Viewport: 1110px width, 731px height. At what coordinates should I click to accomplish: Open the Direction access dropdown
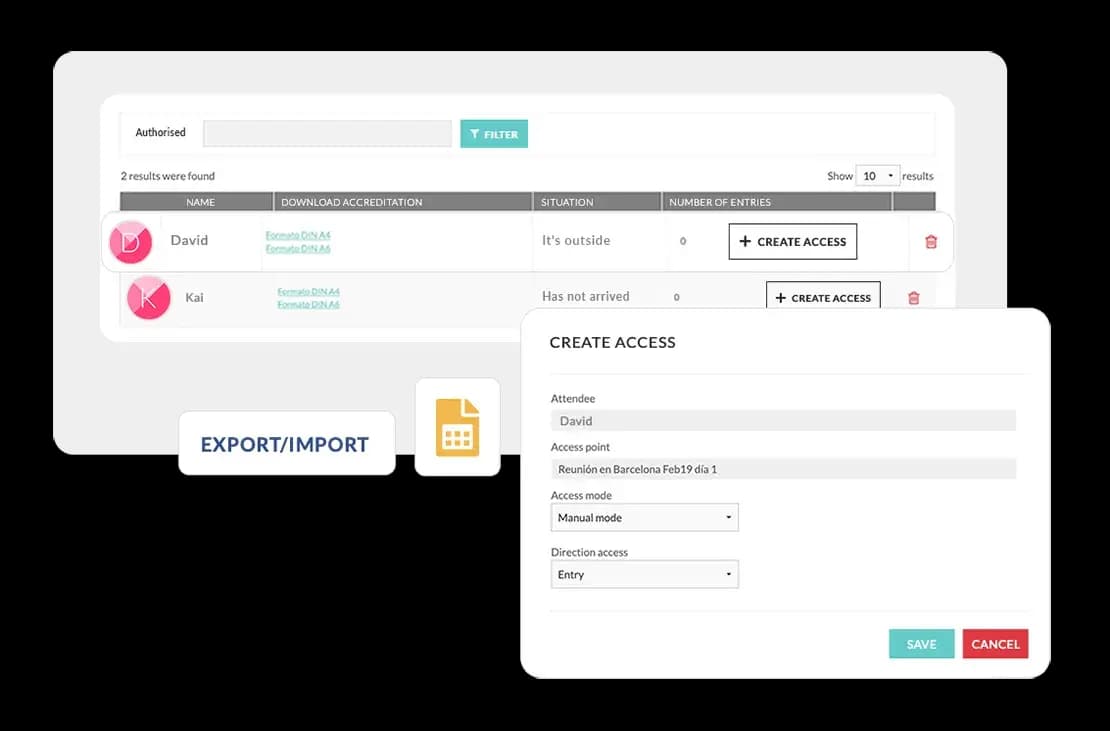pyautogui.click(x=644, y=575)
